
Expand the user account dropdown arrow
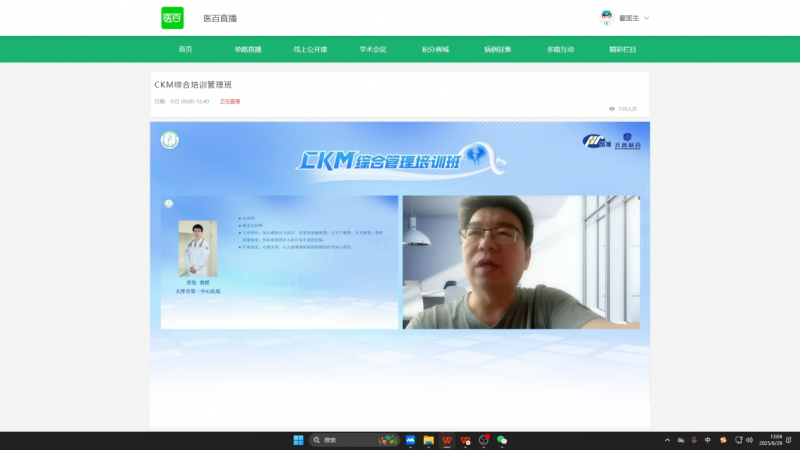pos(647,18)
